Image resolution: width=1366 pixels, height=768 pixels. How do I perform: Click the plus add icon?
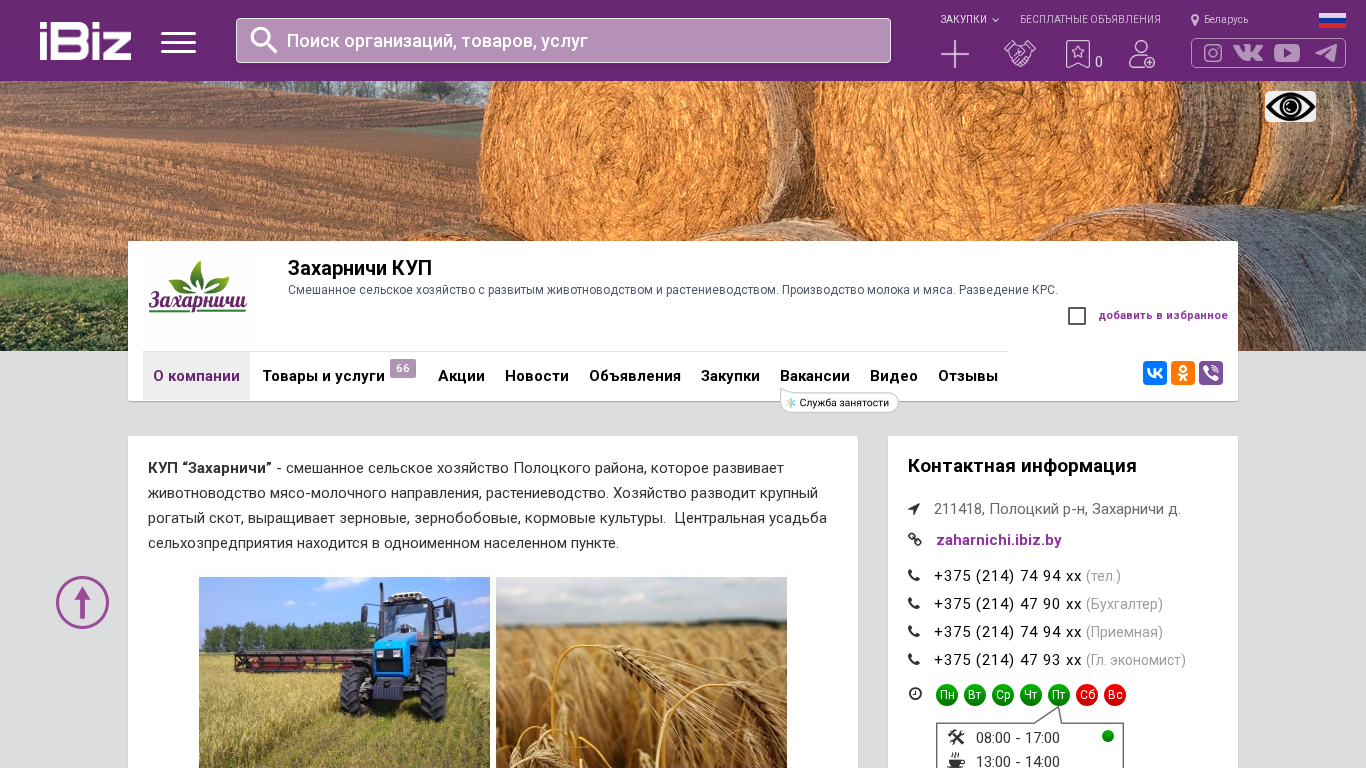click(x=955, y=54)
